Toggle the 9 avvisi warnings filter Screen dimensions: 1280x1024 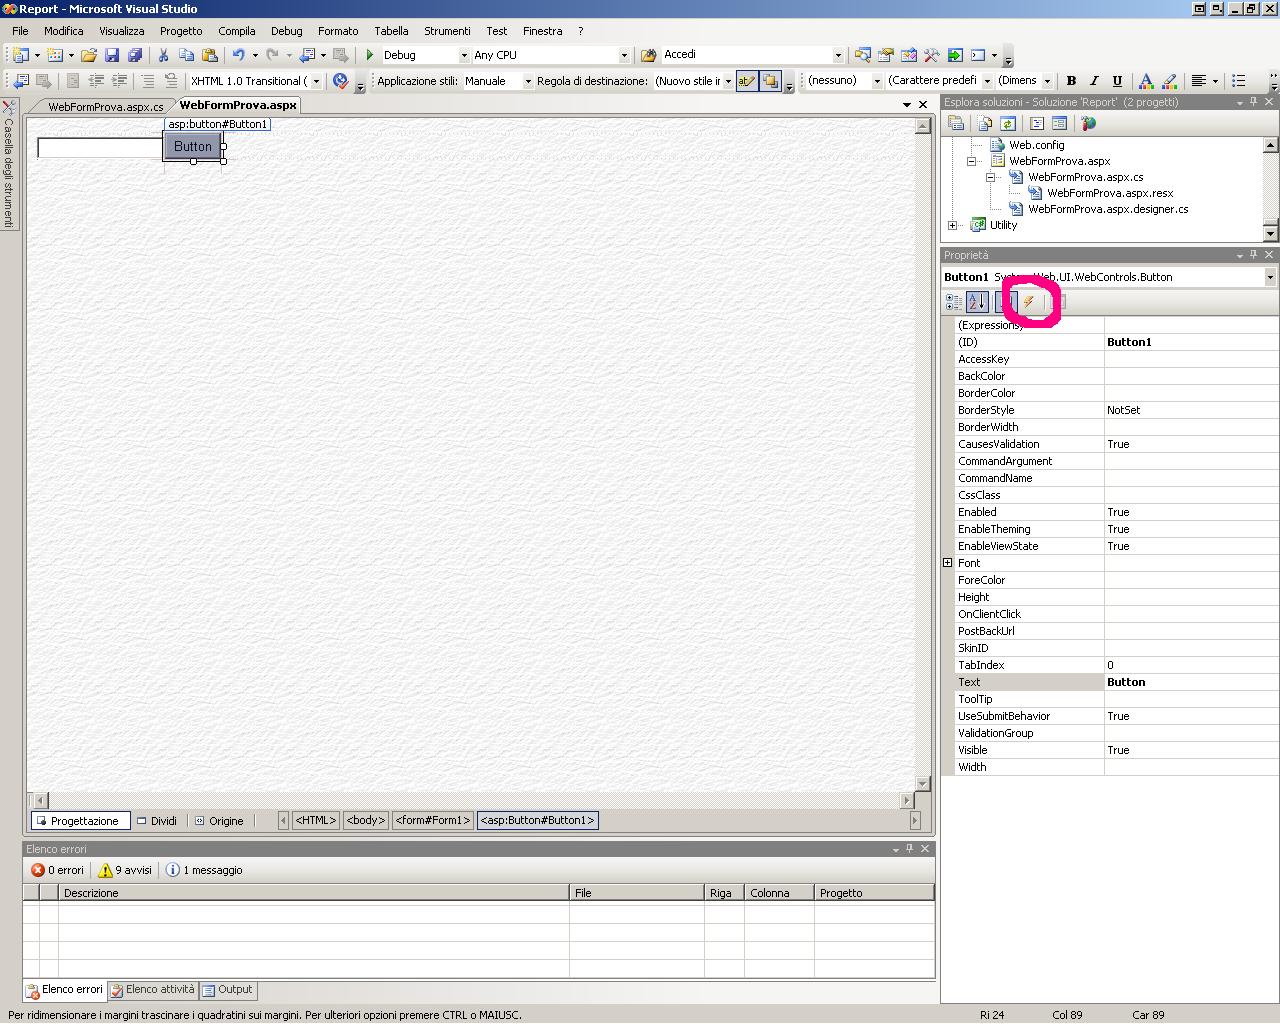(125, 870)
